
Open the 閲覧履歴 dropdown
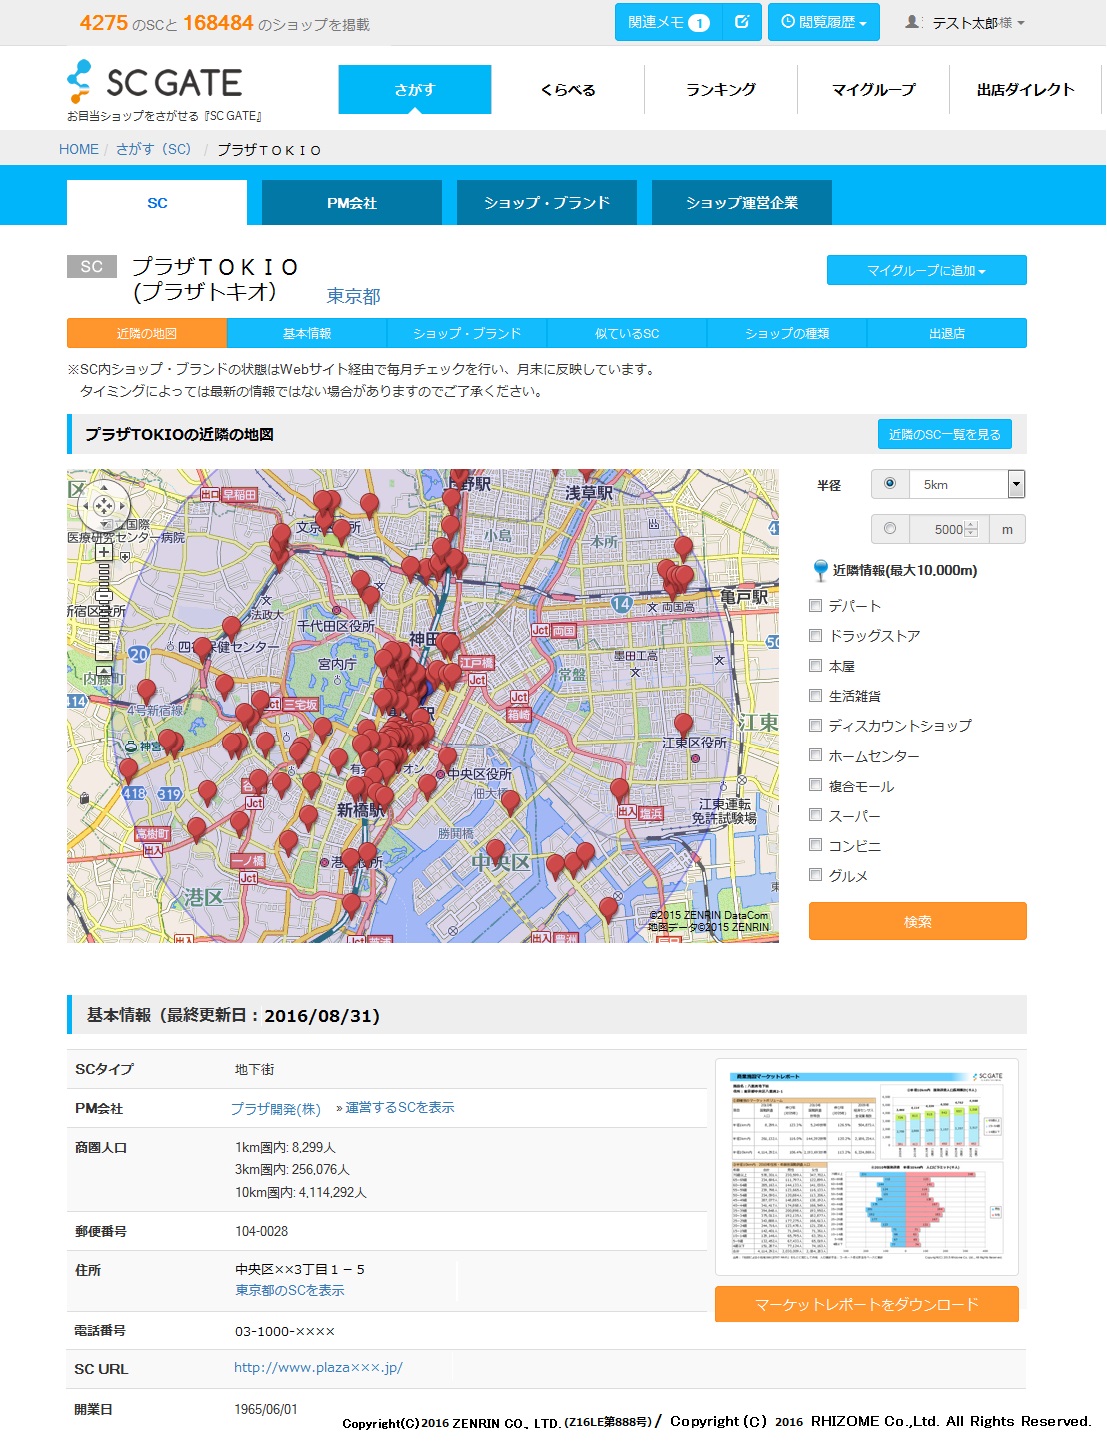coord(824,22)
